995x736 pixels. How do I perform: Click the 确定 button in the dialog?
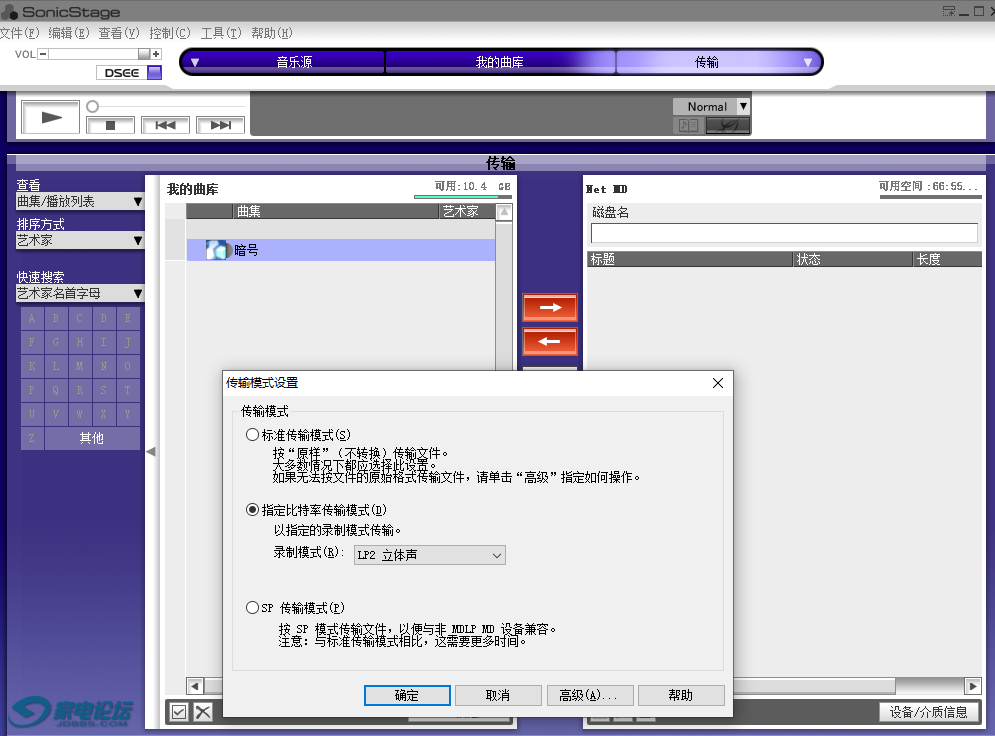click(x=406, y=695)
